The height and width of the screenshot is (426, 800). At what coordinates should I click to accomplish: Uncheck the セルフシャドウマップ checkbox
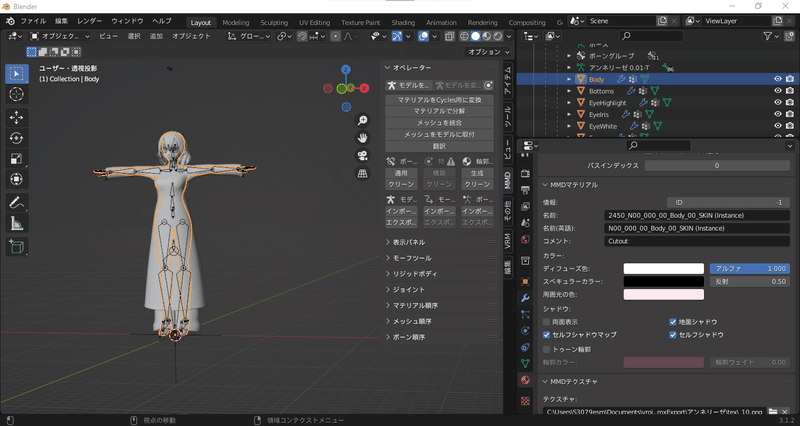(546, 335)
